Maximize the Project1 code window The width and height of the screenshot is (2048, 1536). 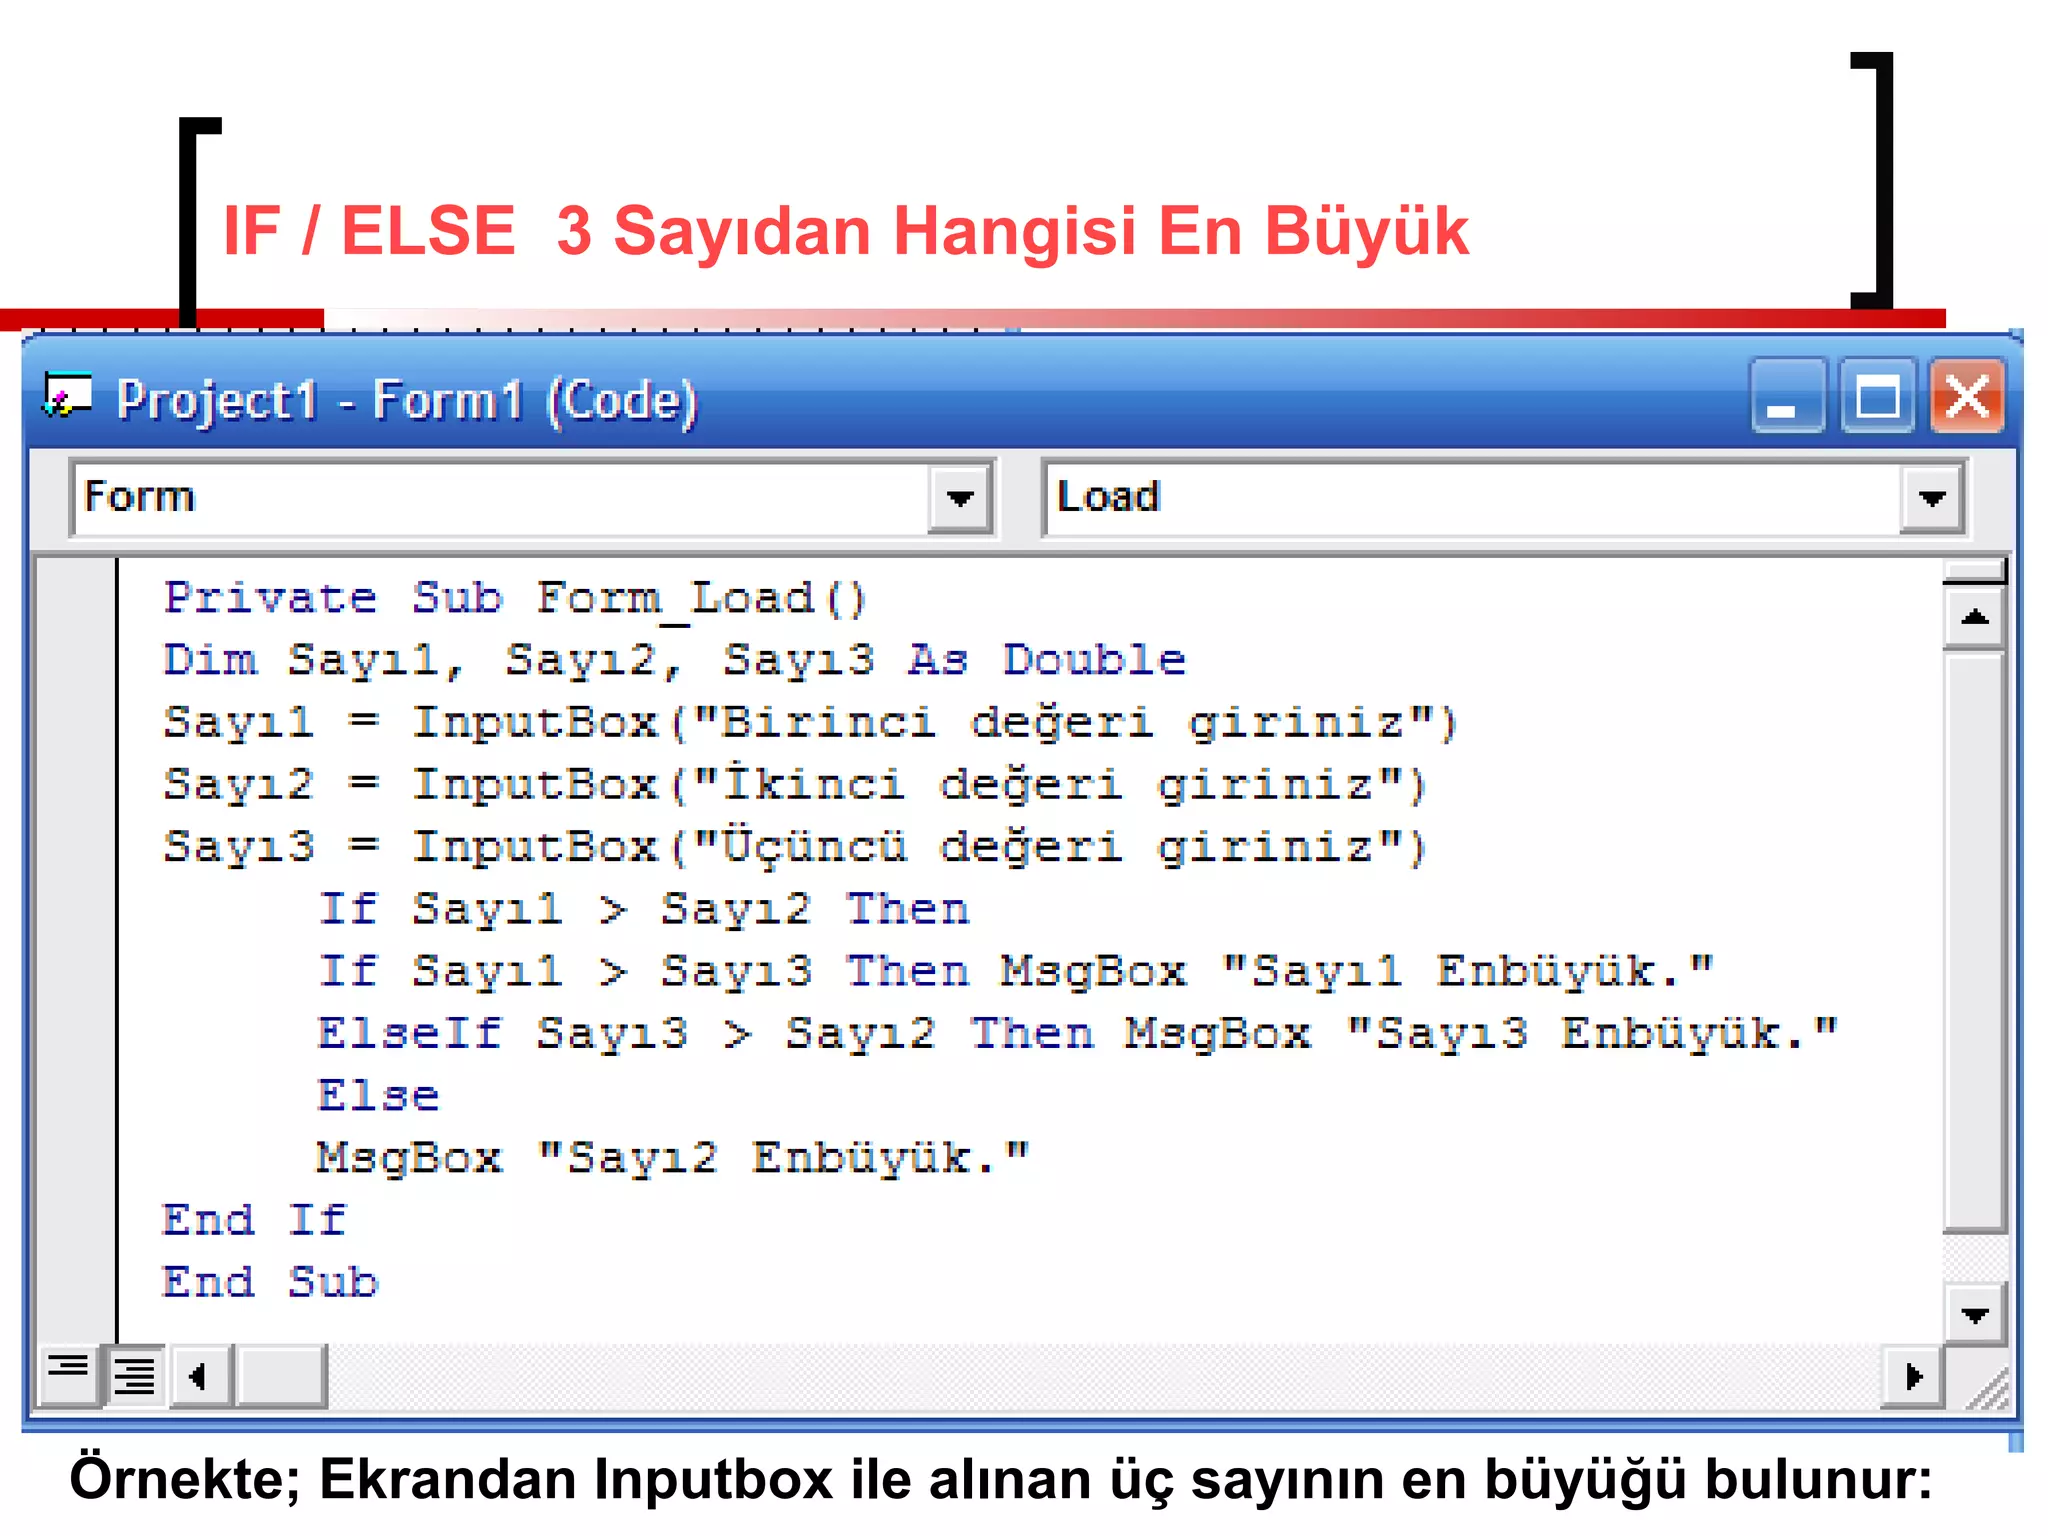[x=1877, y=396]
